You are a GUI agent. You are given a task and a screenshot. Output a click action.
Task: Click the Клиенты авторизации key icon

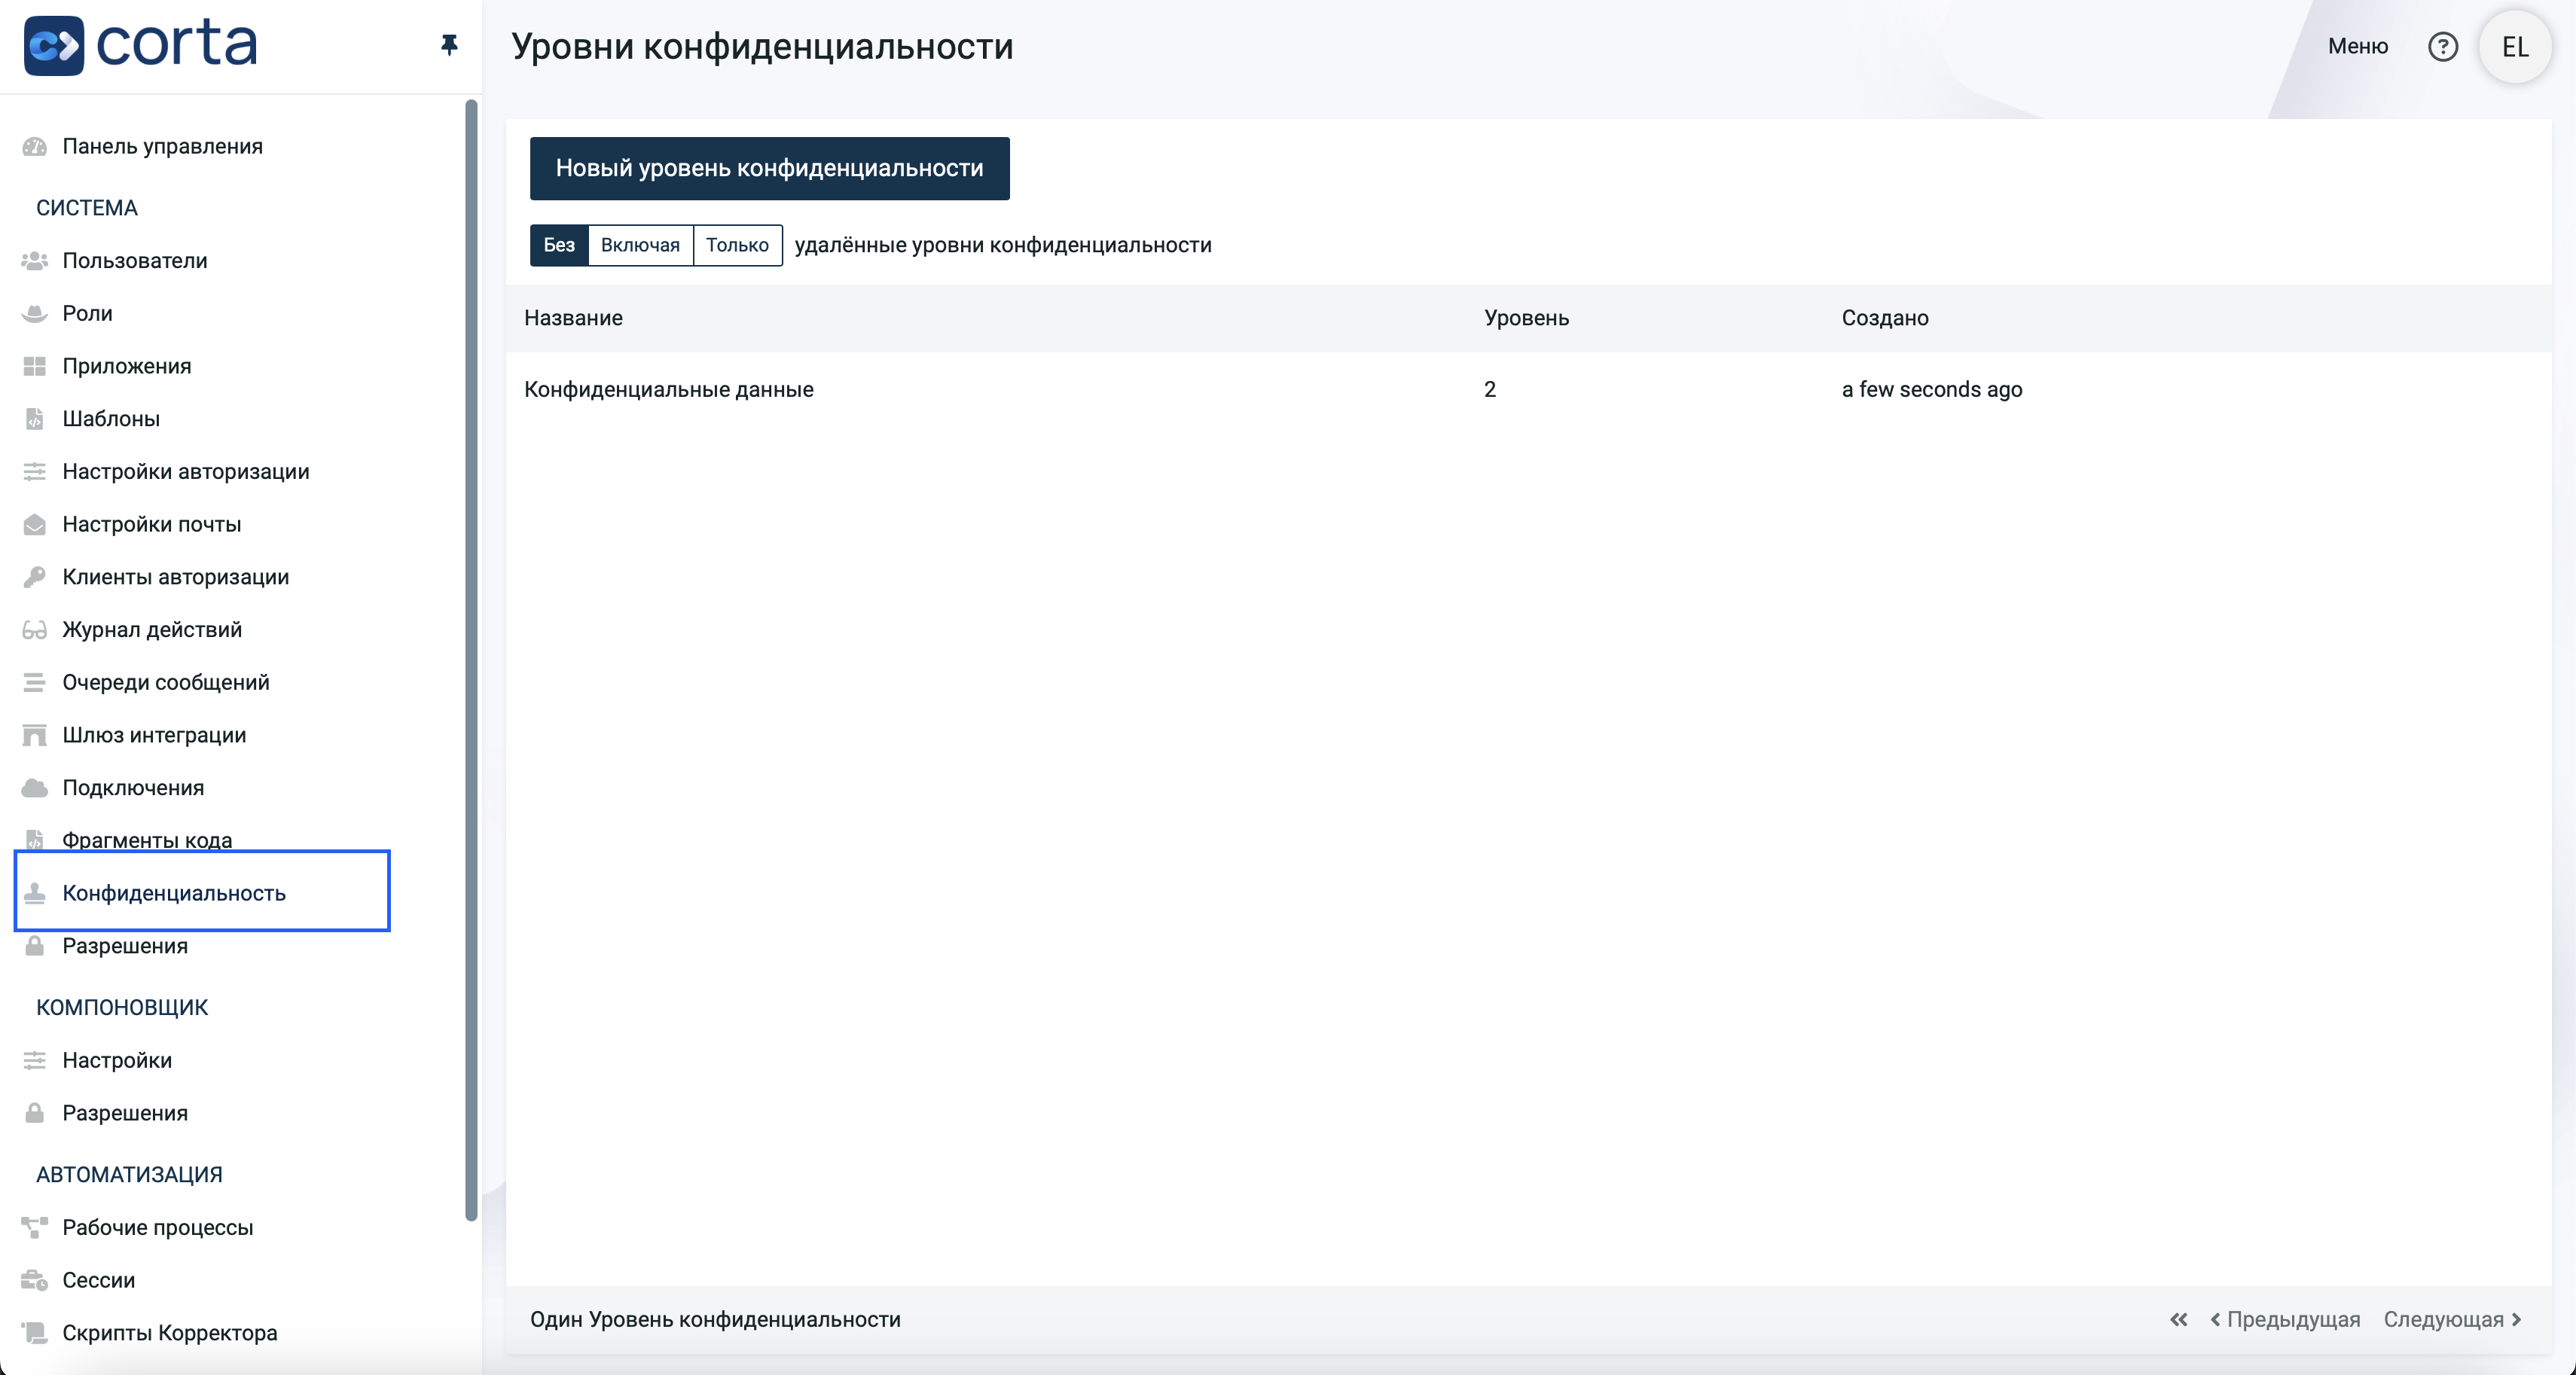(35, 577)
